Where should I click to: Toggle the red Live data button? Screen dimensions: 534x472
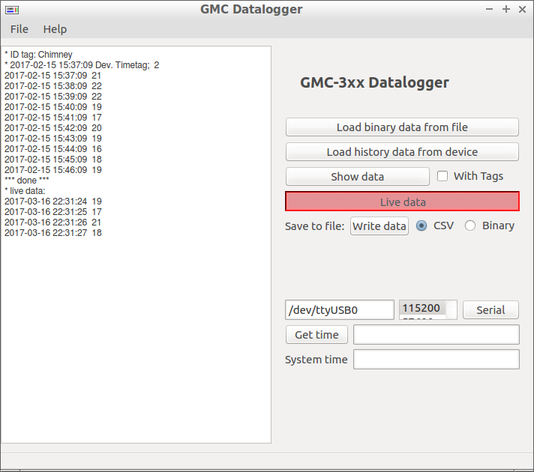point(402,201)
